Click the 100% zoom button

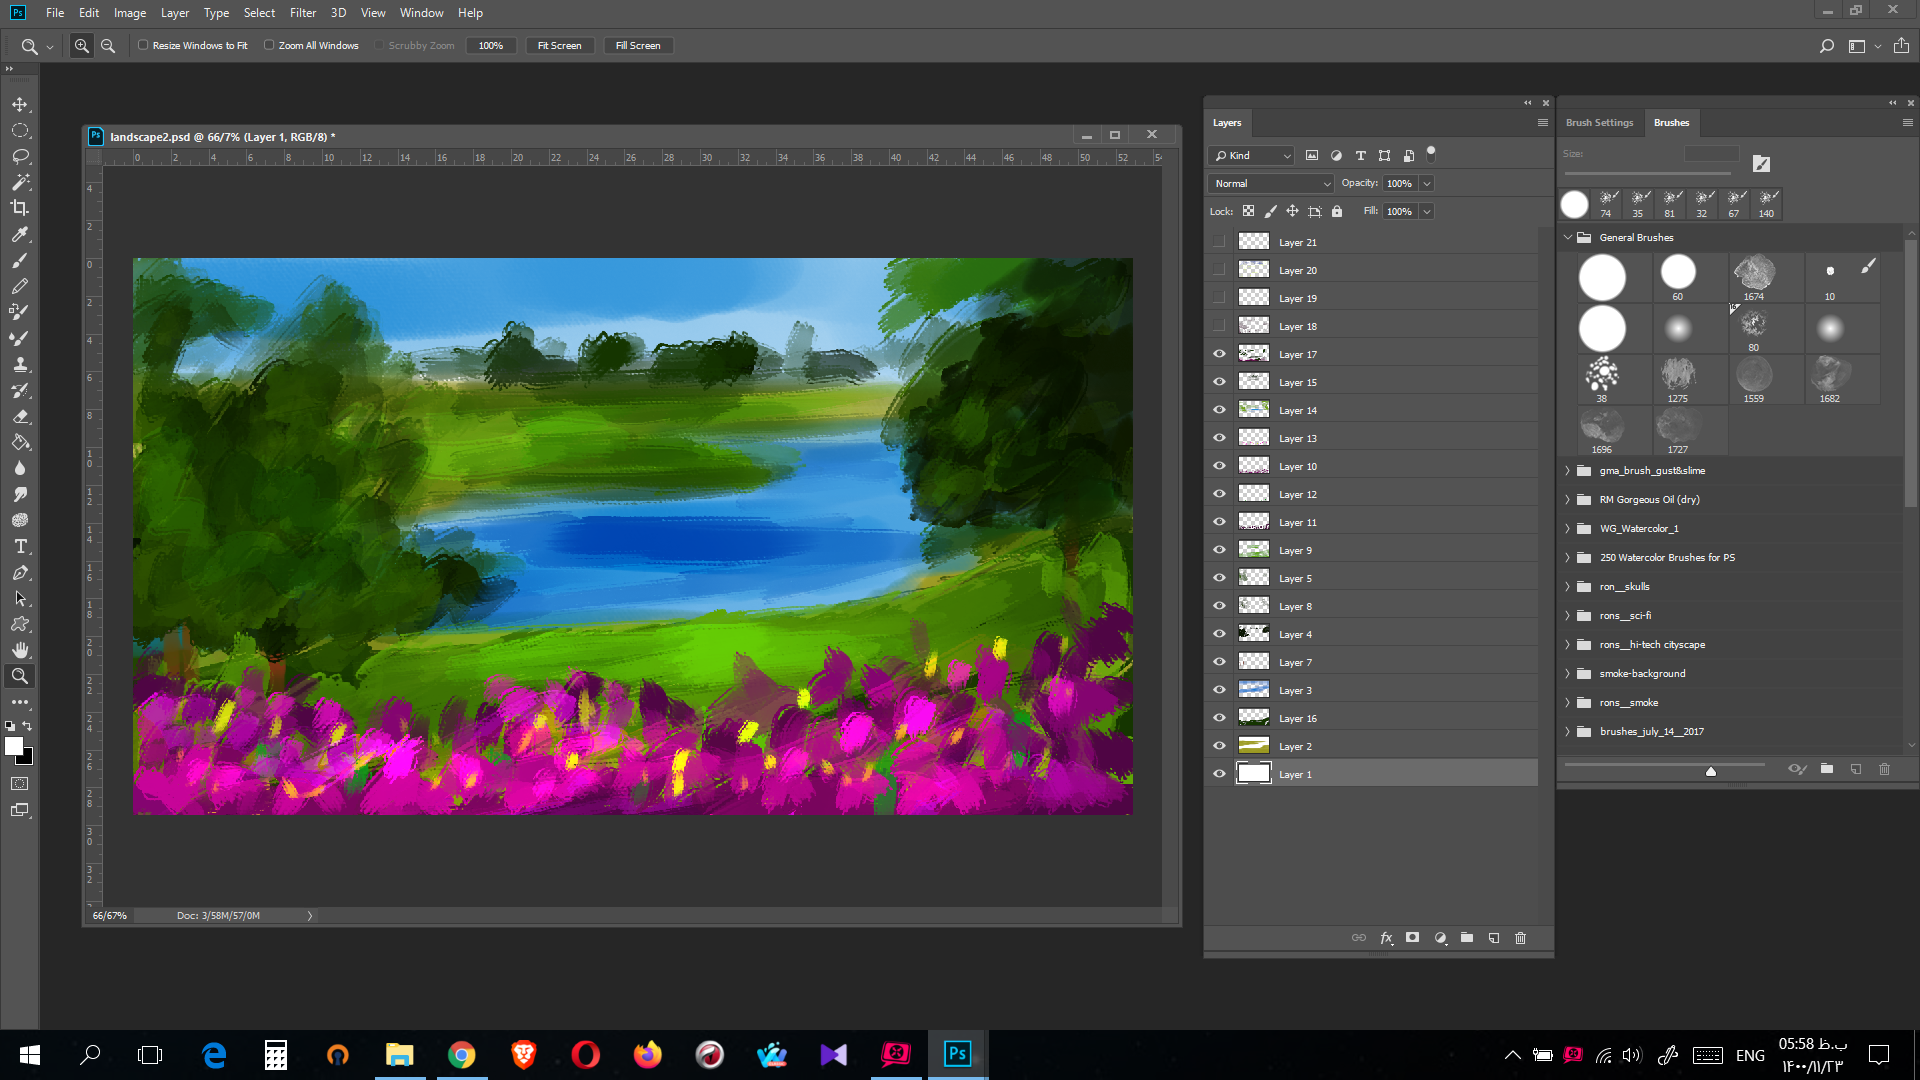[491, 46]
